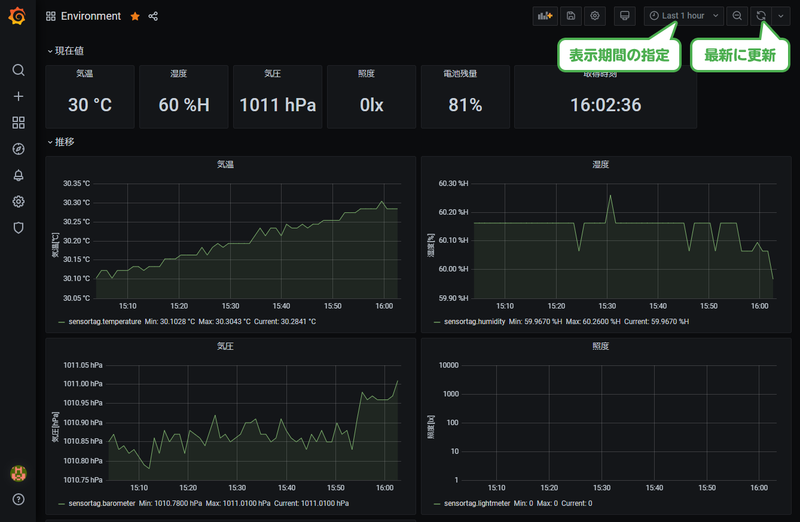Open the 気圧 graph panel title menu
The width and height of the screenshot is (800, 522).
pyautogui.click(x=226, y=346)
